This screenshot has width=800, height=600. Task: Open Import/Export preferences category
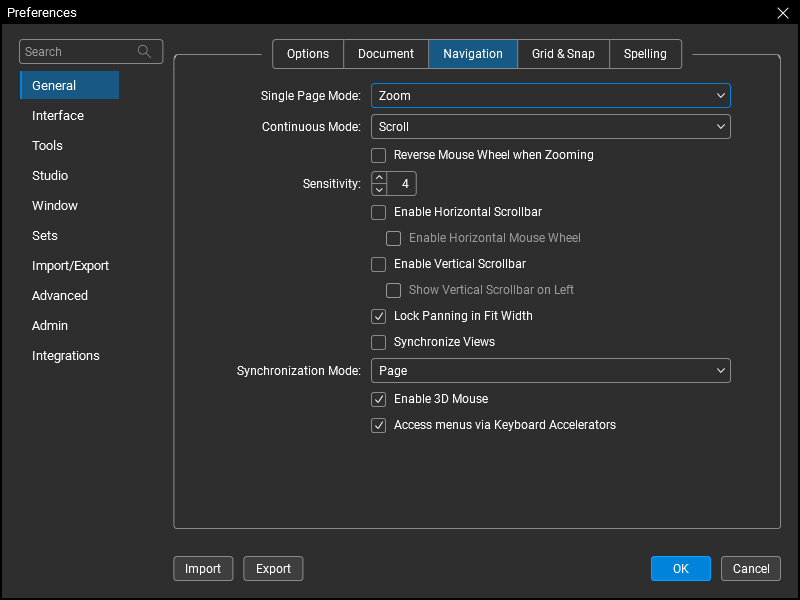tap(69, 265)
